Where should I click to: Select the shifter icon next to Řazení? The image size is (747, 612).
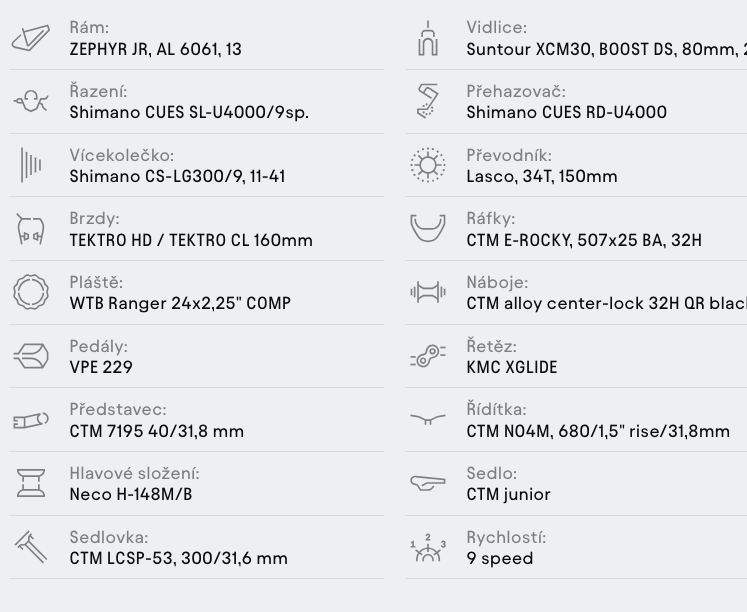point(31,101)
